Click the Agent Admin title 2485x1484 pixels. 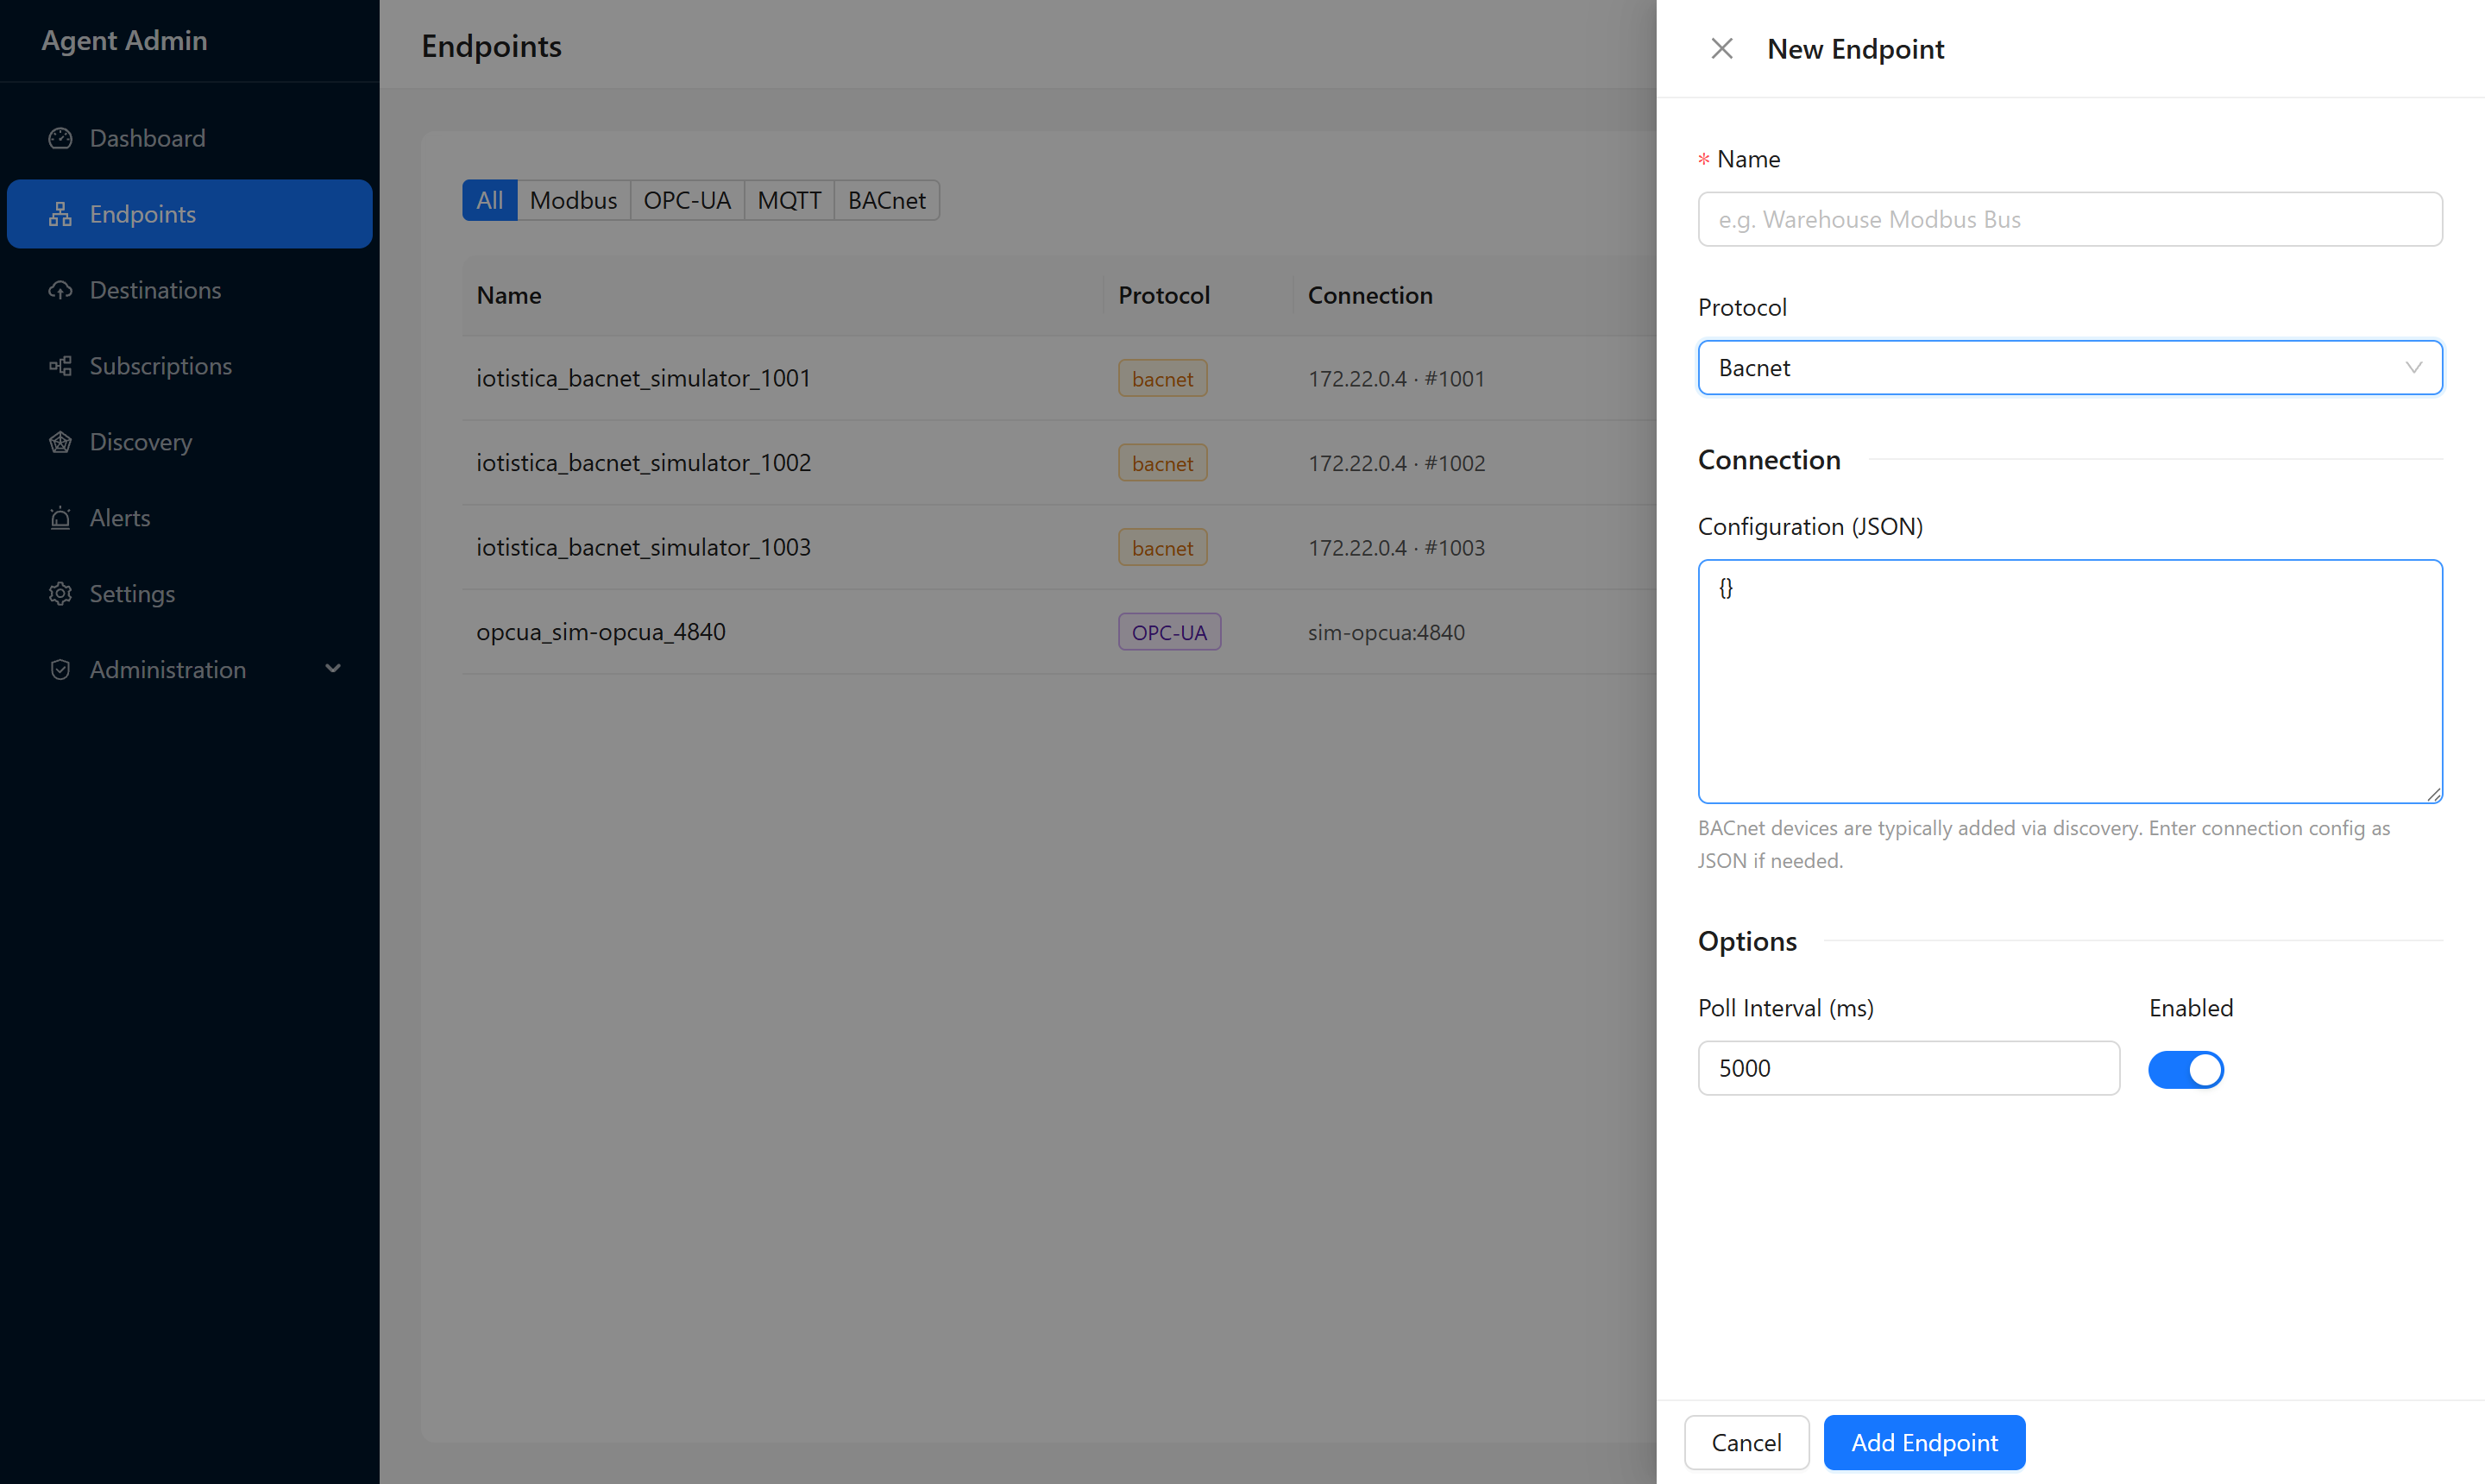(124, 40)
